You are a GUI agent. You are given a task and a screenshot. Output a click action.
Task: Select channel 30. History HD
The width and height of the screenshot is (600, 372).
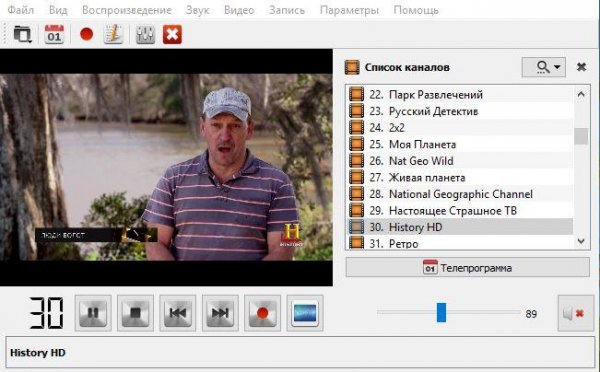[460, 227]
